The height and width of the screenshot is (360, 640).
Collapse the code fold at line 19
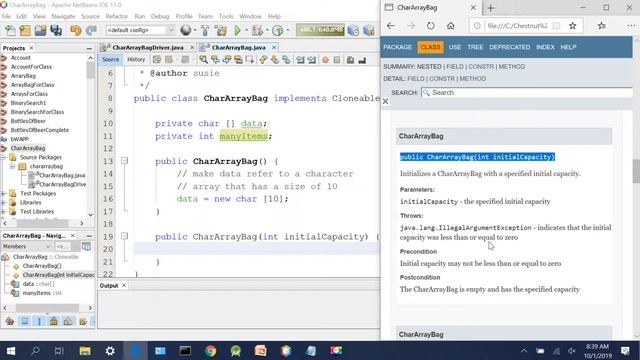tap(124, 236)
